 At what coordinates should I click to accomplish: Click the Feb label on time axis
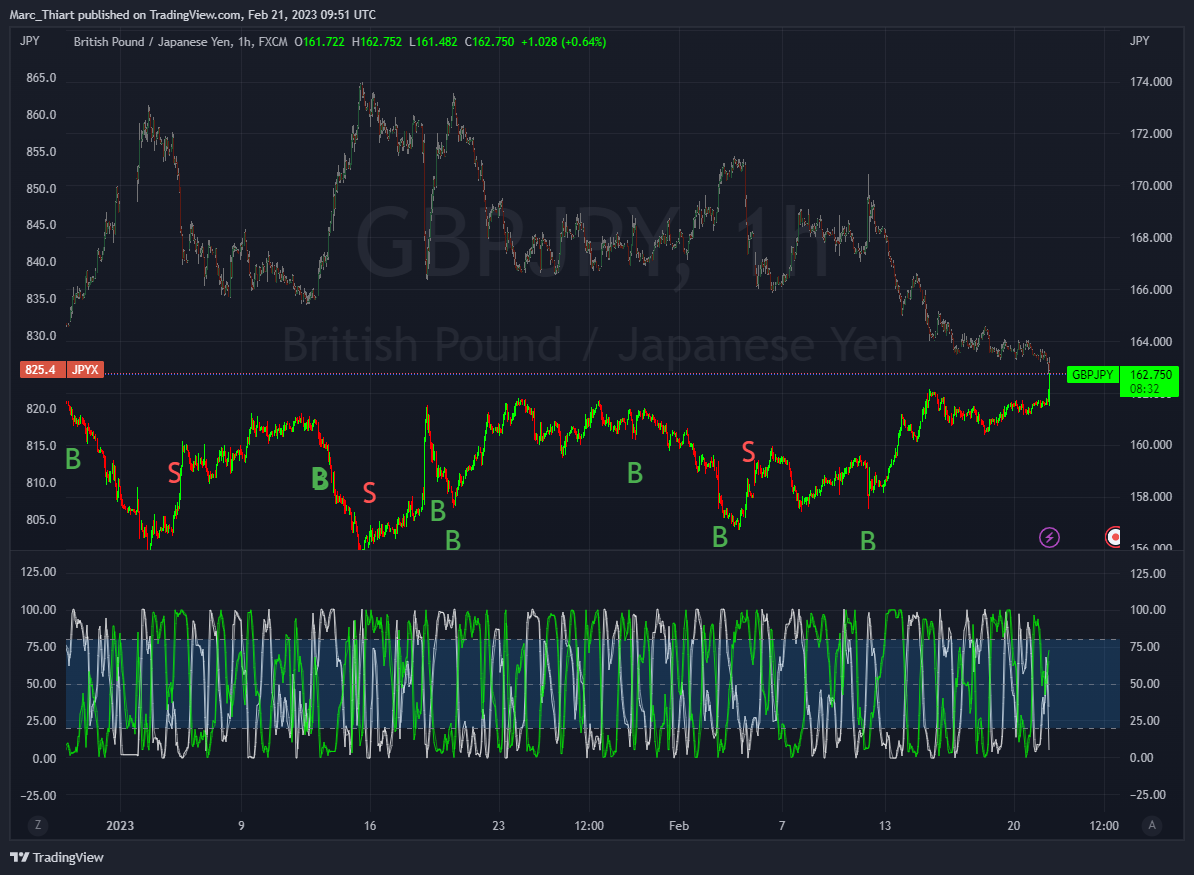[x=678, y=826]
